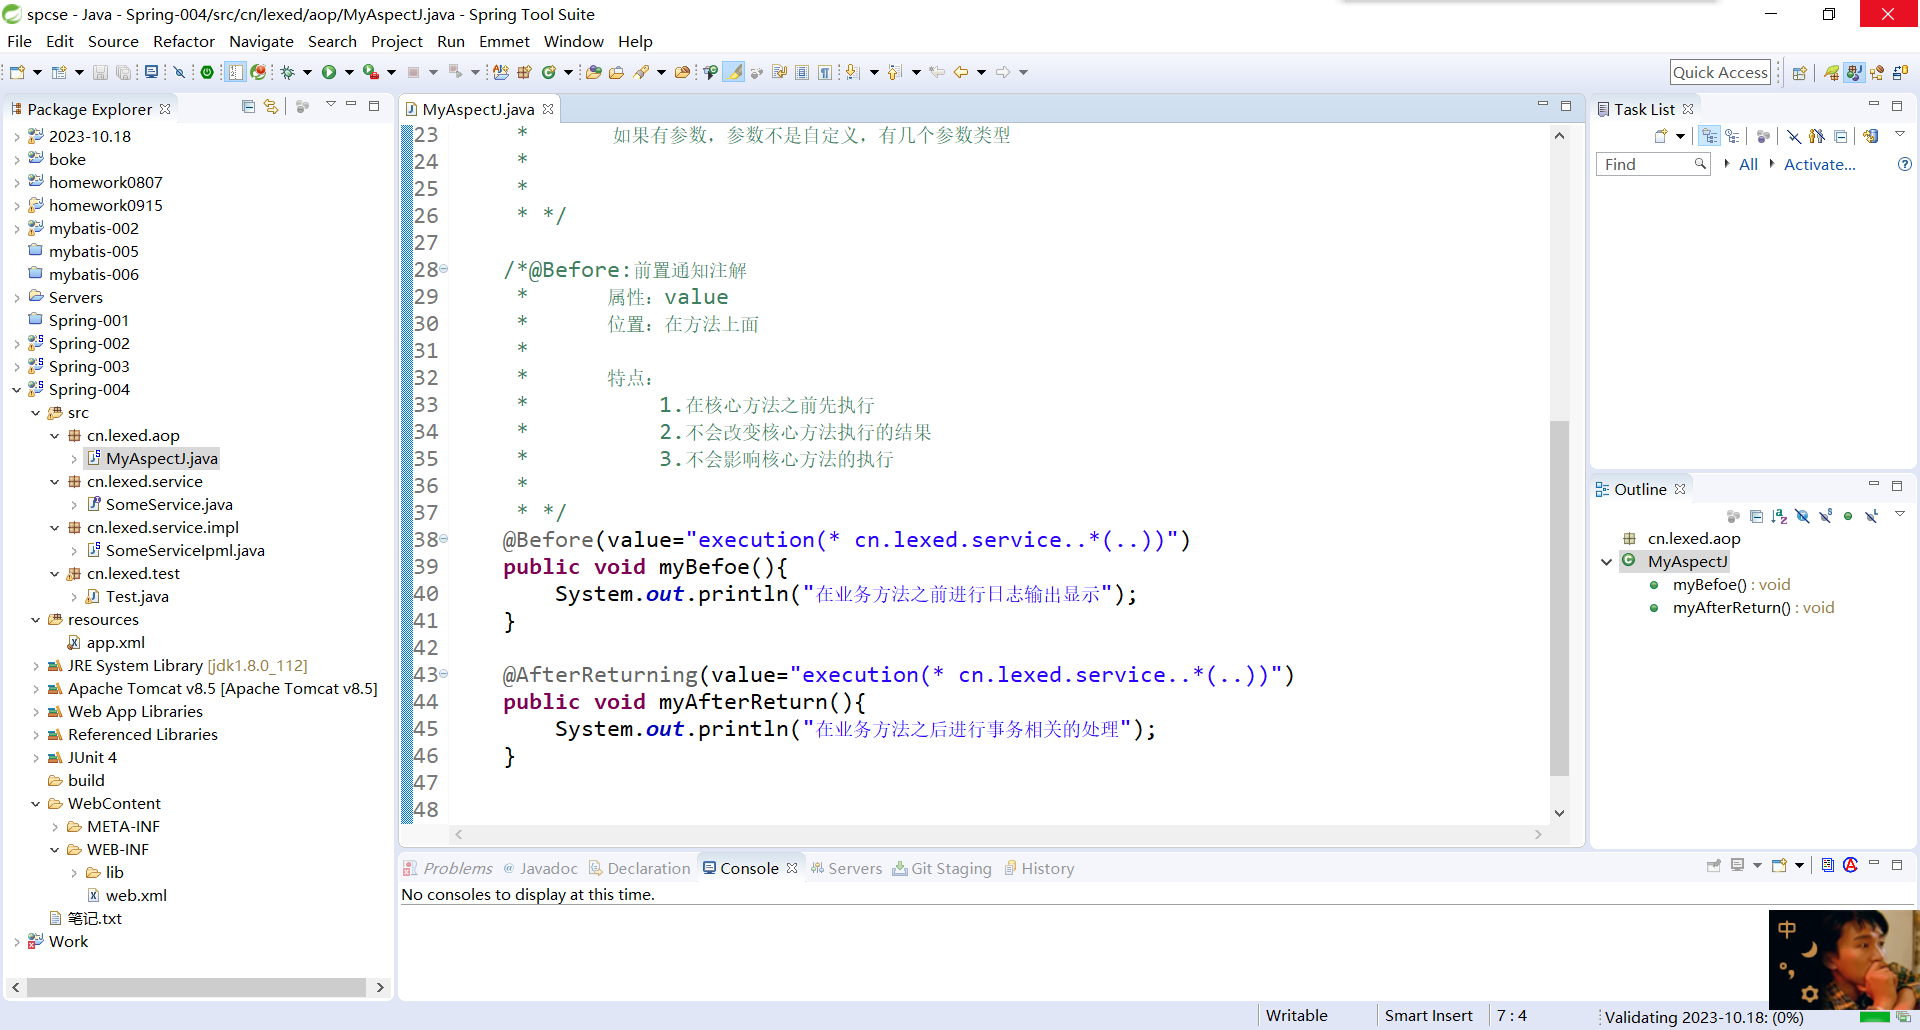Image resolution: width=1920 pixels, height=1030 pixels.
Task: Select myAfterReturn() in Outline
Action: (1753, 608)
